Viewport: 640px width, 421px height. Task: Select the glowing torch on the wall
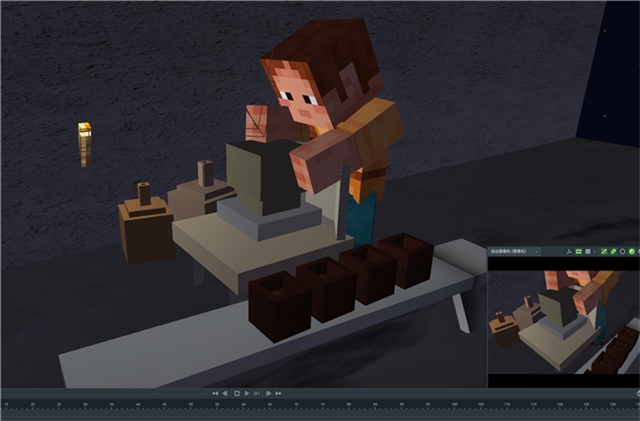point(84,144)
